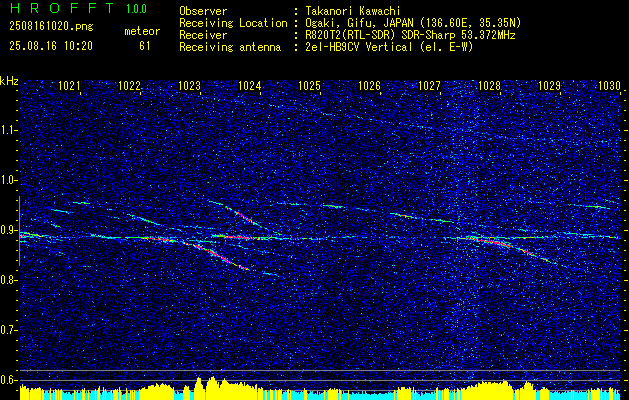The width and height of the screenshot is (629, 400).
Task: Click the 1.0 kHz frequency label
Action: (8, 181)
